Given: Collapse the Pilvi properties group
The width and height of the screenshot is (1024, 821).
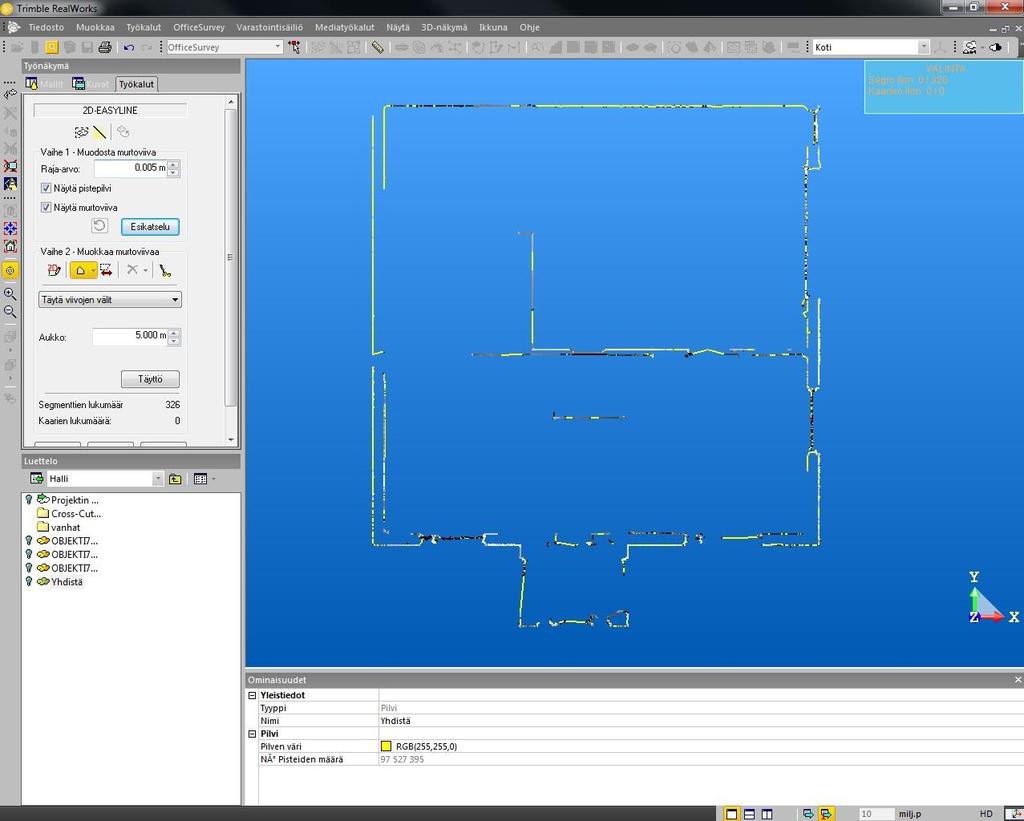Looking at the screenshot, I should pos(252,733).
